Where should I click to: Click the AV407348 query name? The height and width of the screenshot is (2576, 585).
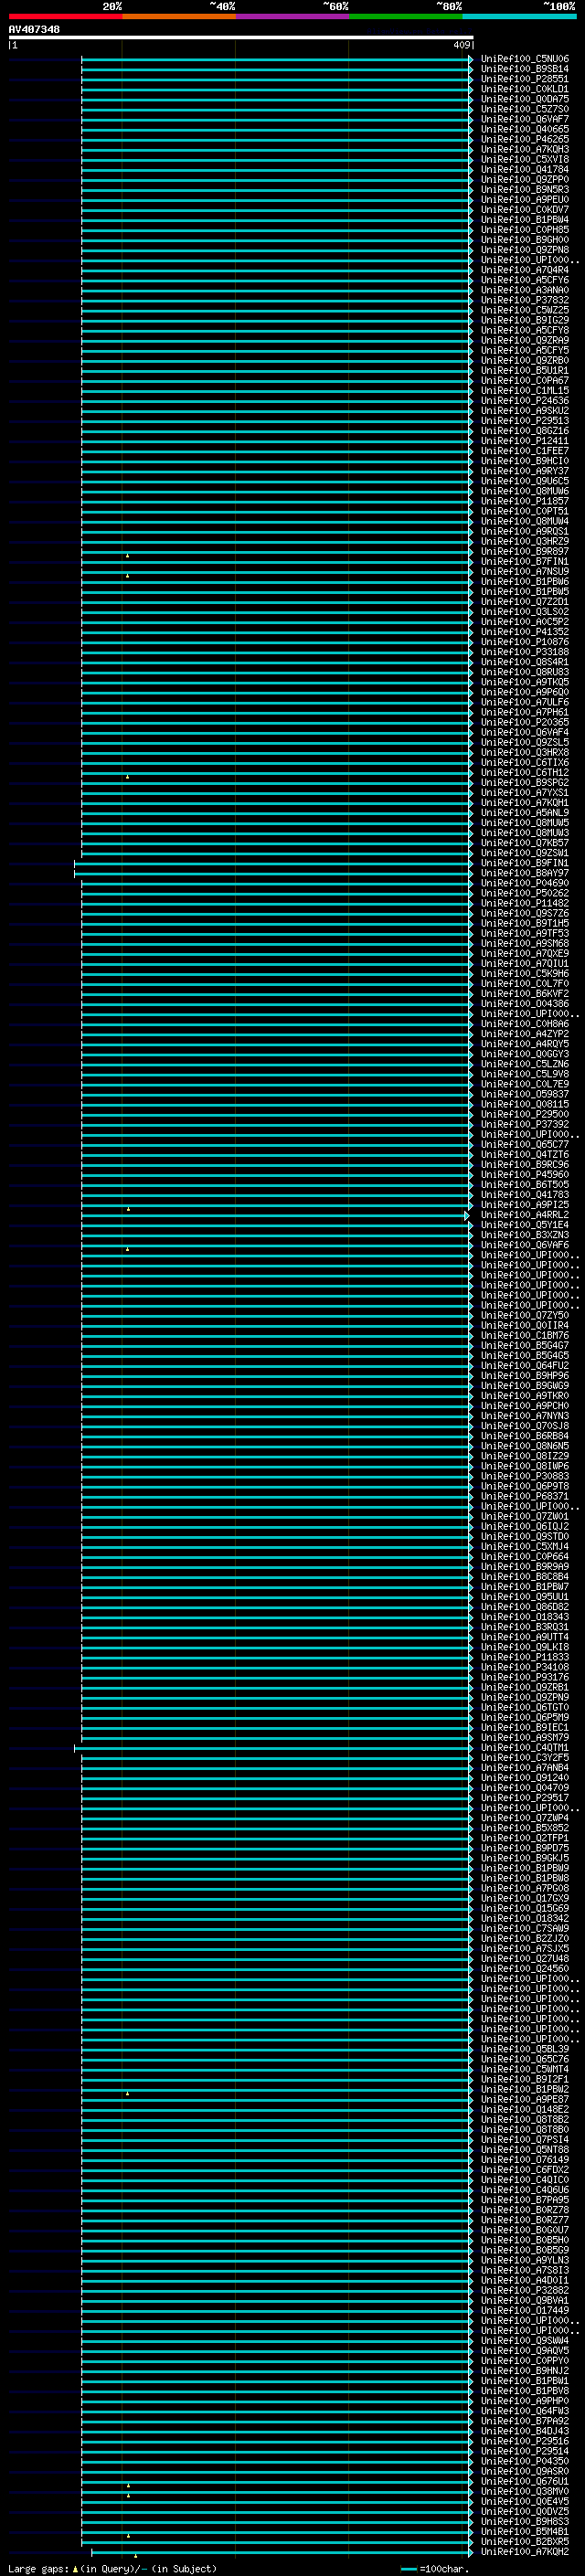point(34,29)
